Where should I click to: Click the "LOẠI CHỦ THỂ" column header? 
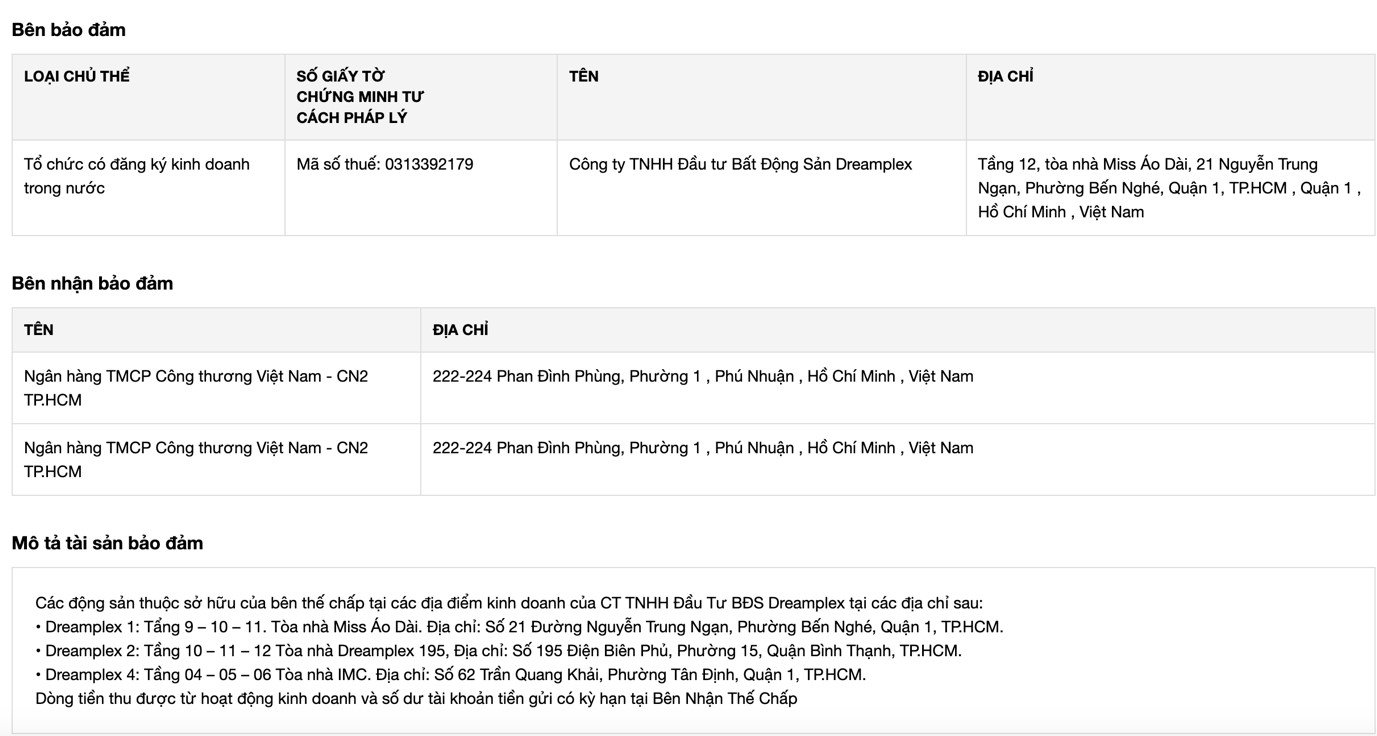tap(77, 76)
